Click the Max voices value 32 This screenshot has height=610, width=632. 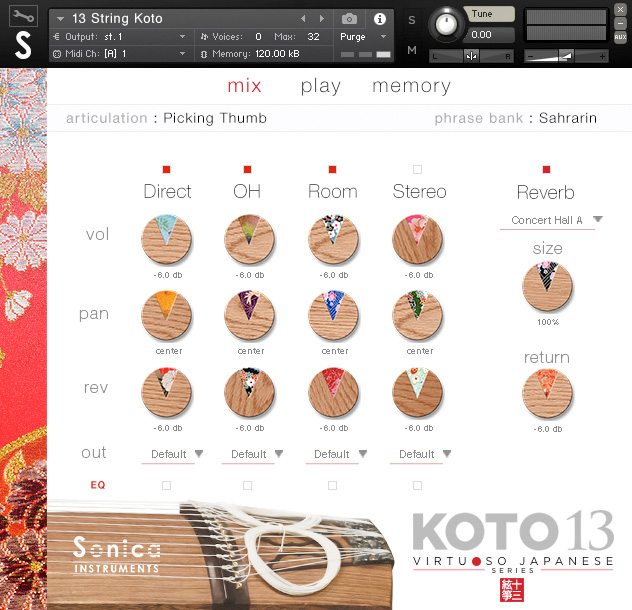point(313,37)
